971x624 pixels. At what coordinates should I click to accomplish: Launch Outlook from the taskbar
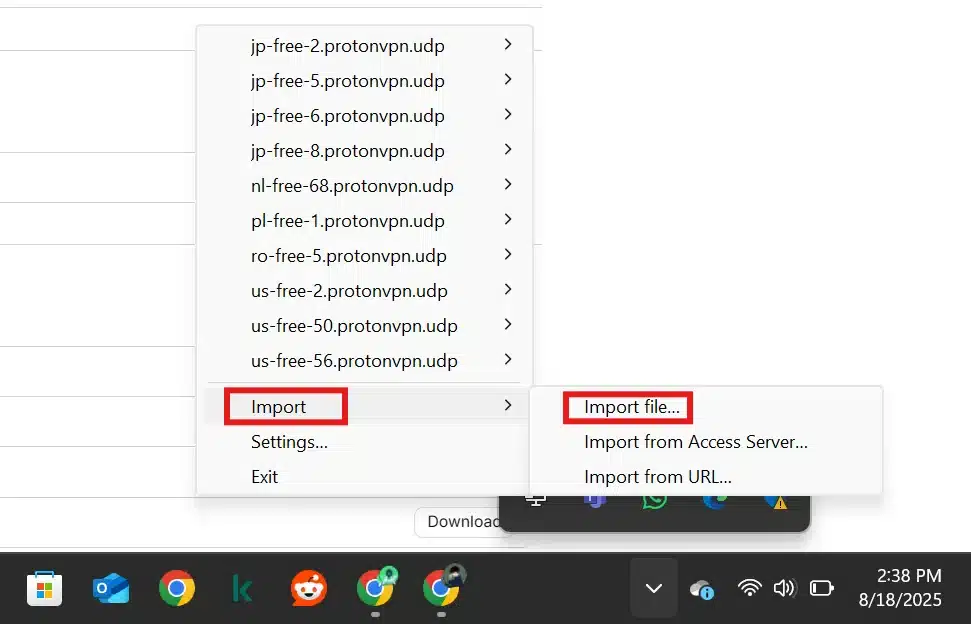pyautogui.click(x=111, y=588)
